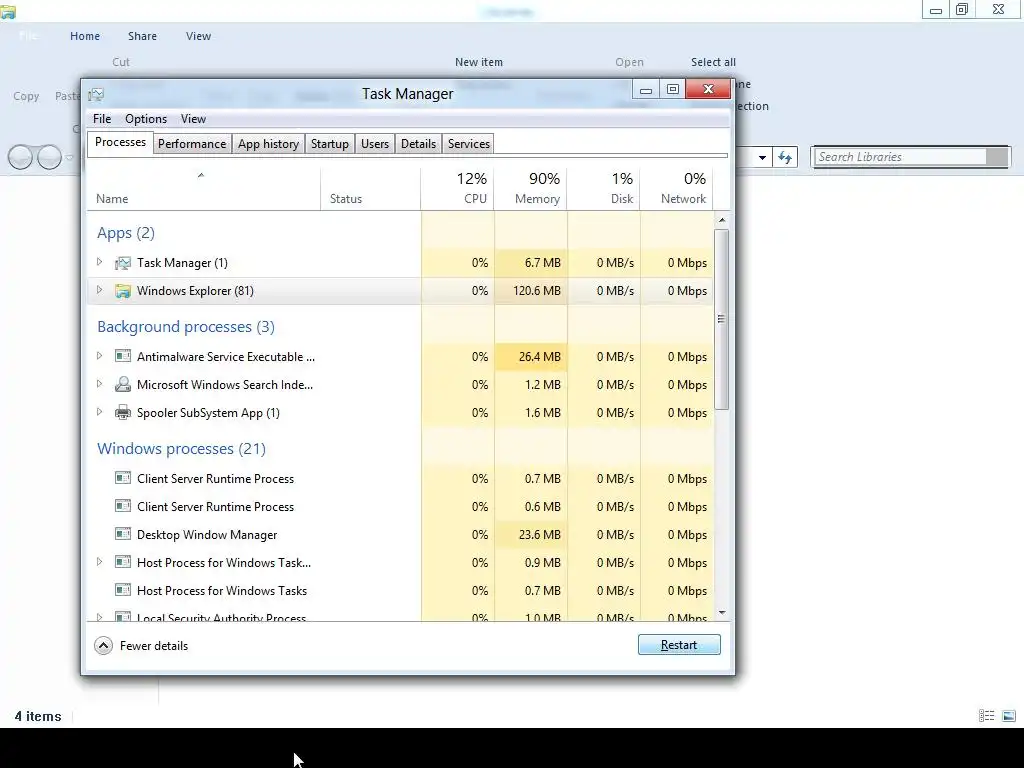Click in the Search Libraries field
Image resolution: width=1024 pixels, height=768 pixels.
click(901, 157)
